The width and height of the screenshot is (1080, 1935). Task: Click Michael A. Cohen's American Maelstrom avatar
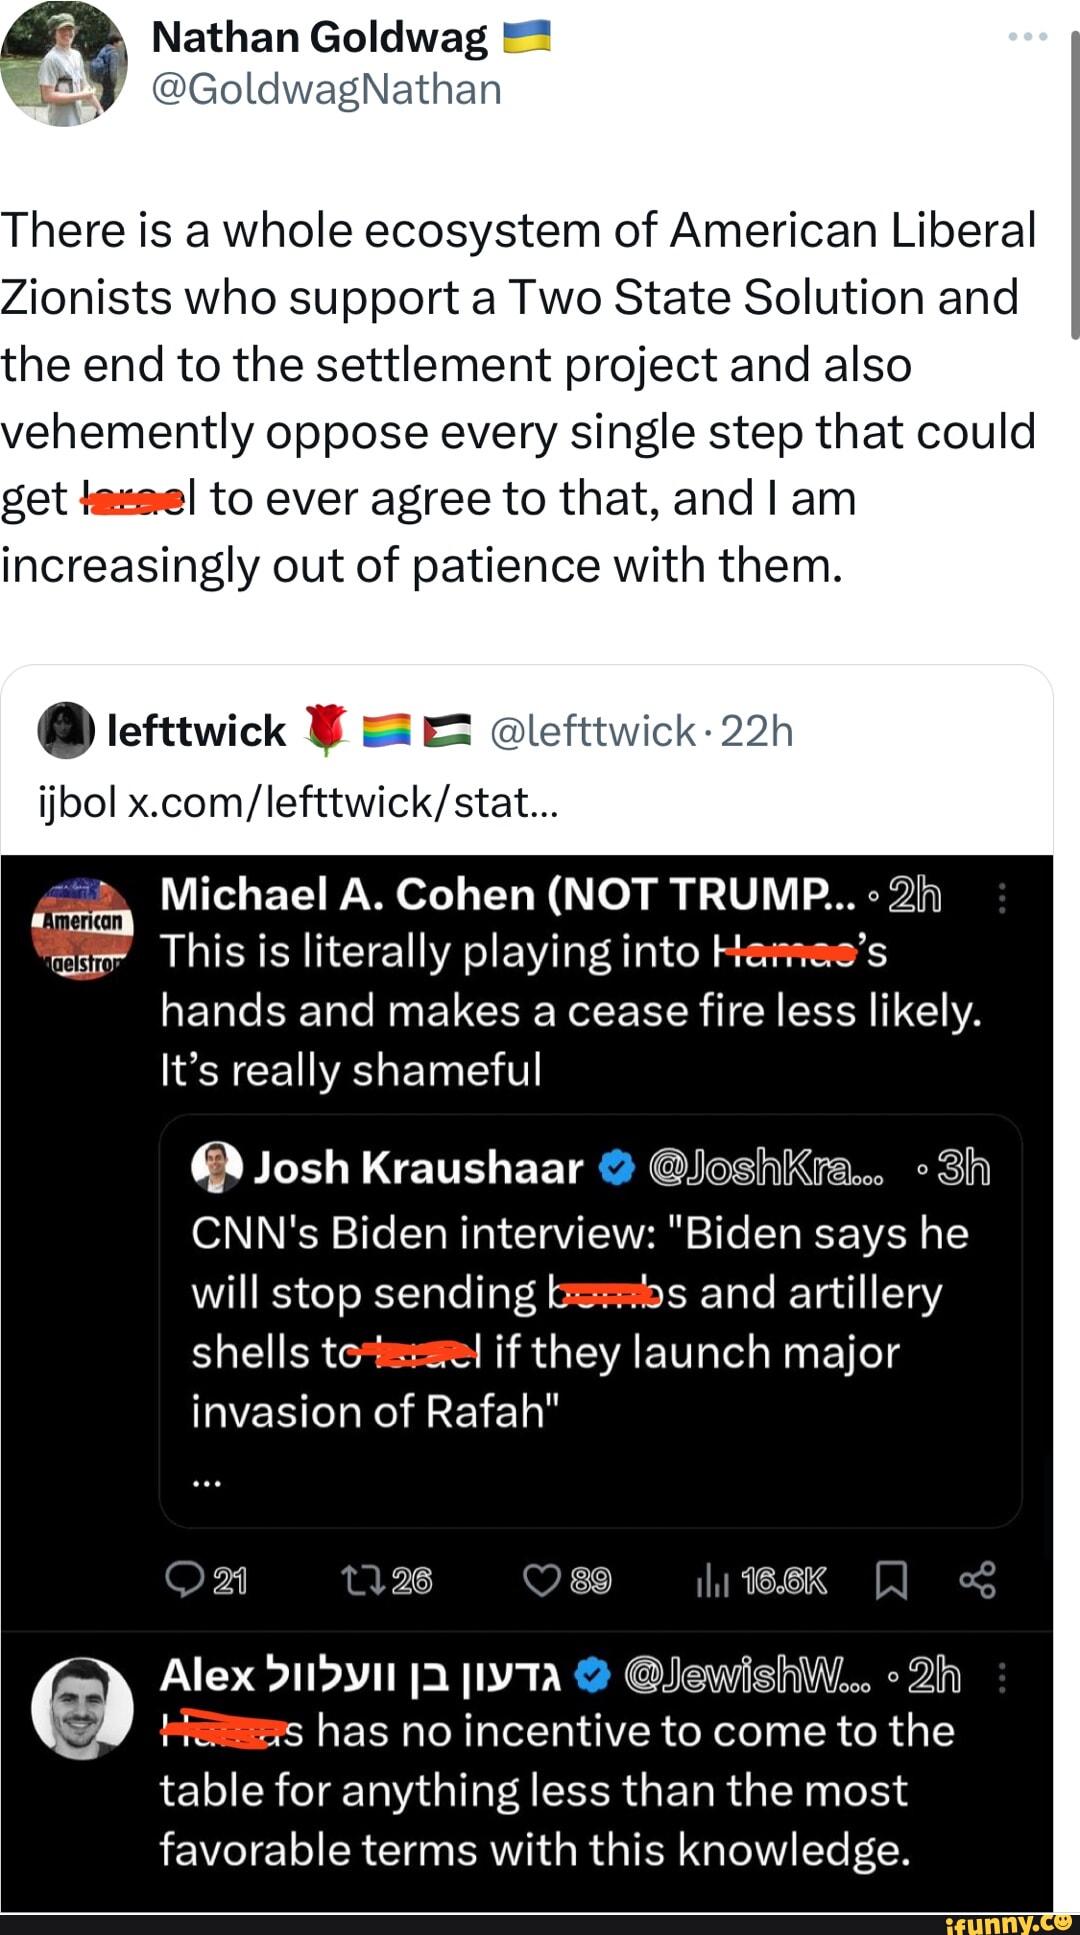click(82, 929)
